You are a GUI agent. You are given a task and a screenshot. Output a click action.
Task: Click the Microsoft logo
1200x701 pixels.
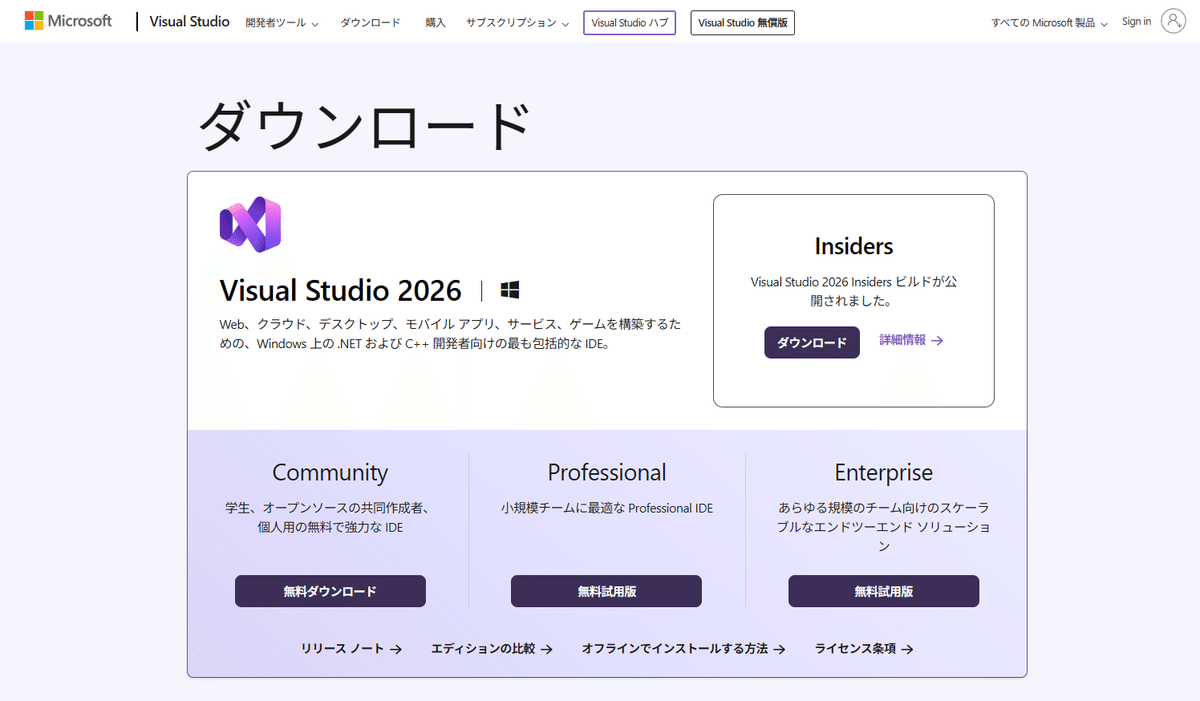click(x=68, y=21)
